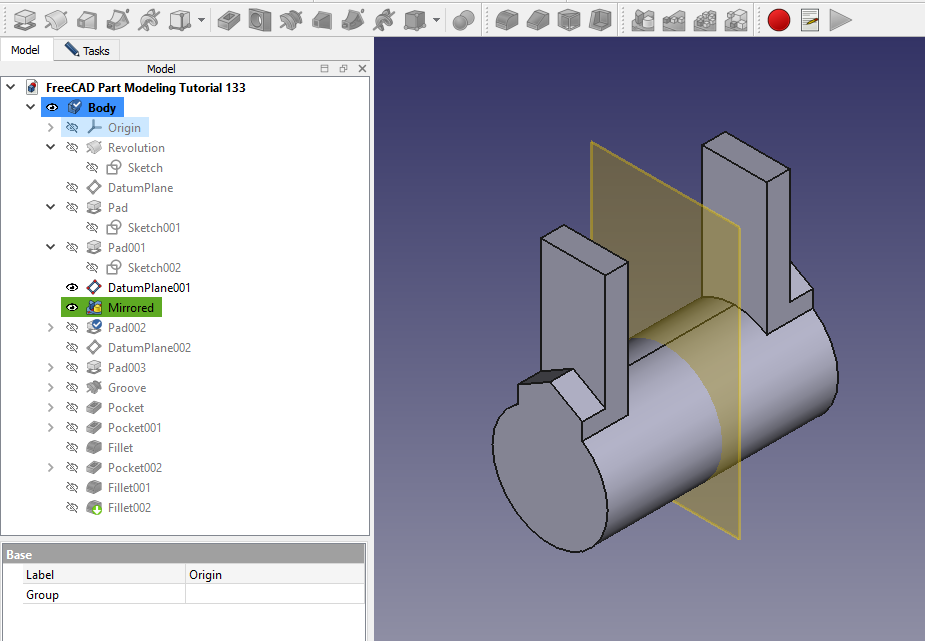This screenshot has height=641, width=925.
Task: Click the Pad tool icon
Action: point(25,19)
